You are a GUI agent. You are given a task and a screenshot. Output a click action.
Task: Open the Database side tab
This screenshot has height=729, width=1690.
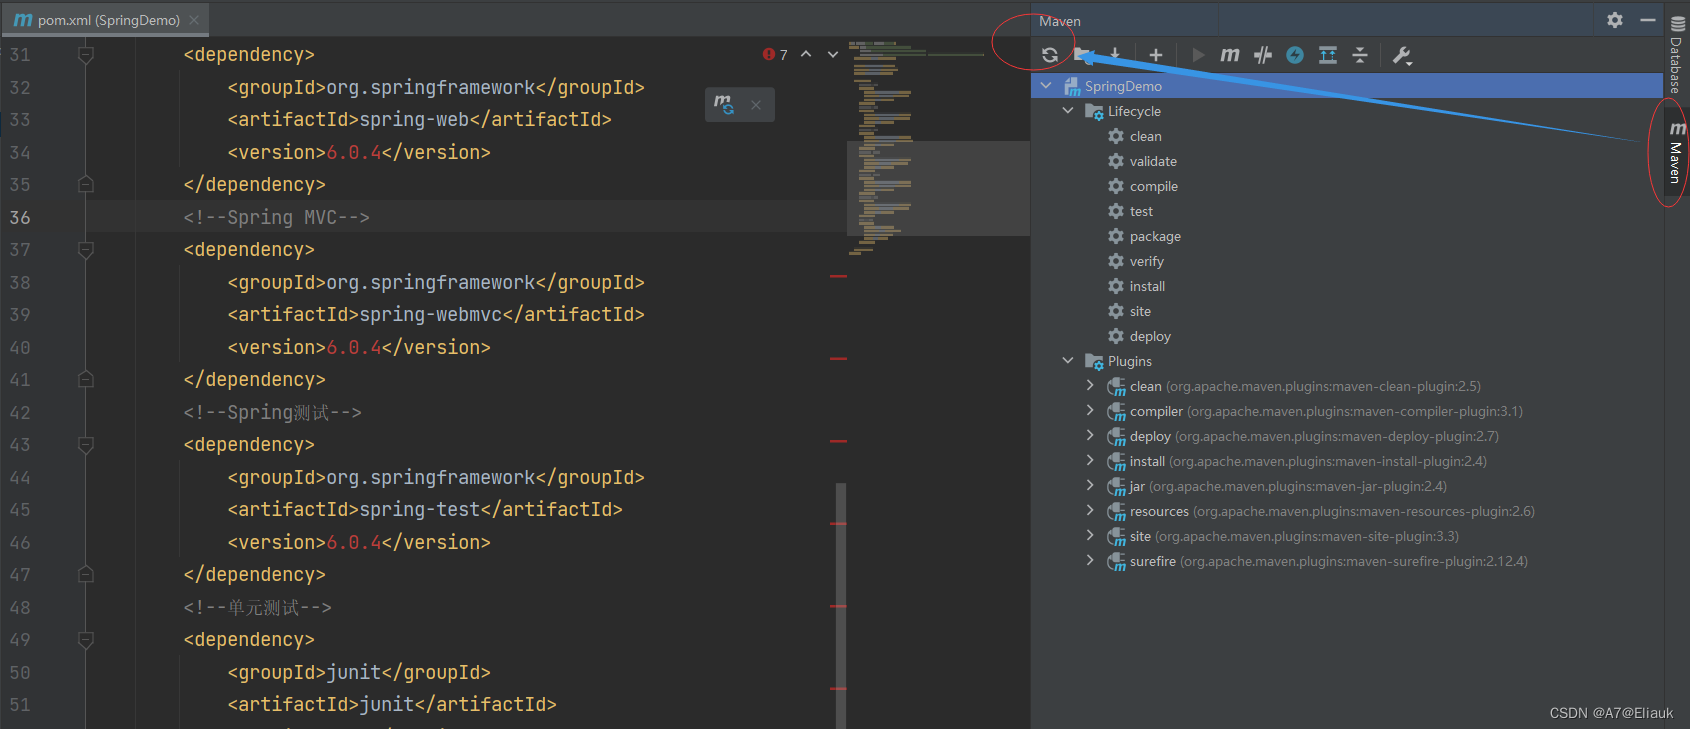click(x=1677, y=55)
